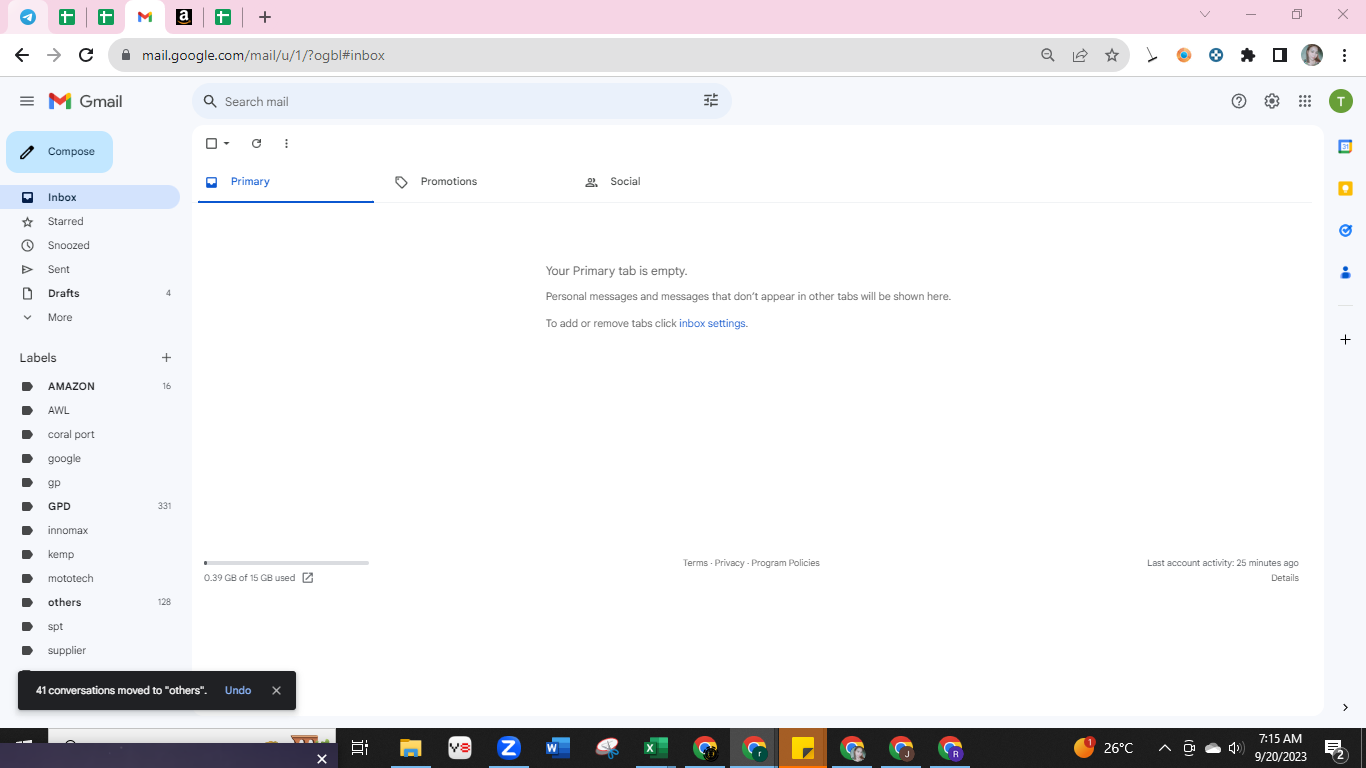Switch to the Primary tab
Screen dimensions: 1366x768
tap(286, 182)
